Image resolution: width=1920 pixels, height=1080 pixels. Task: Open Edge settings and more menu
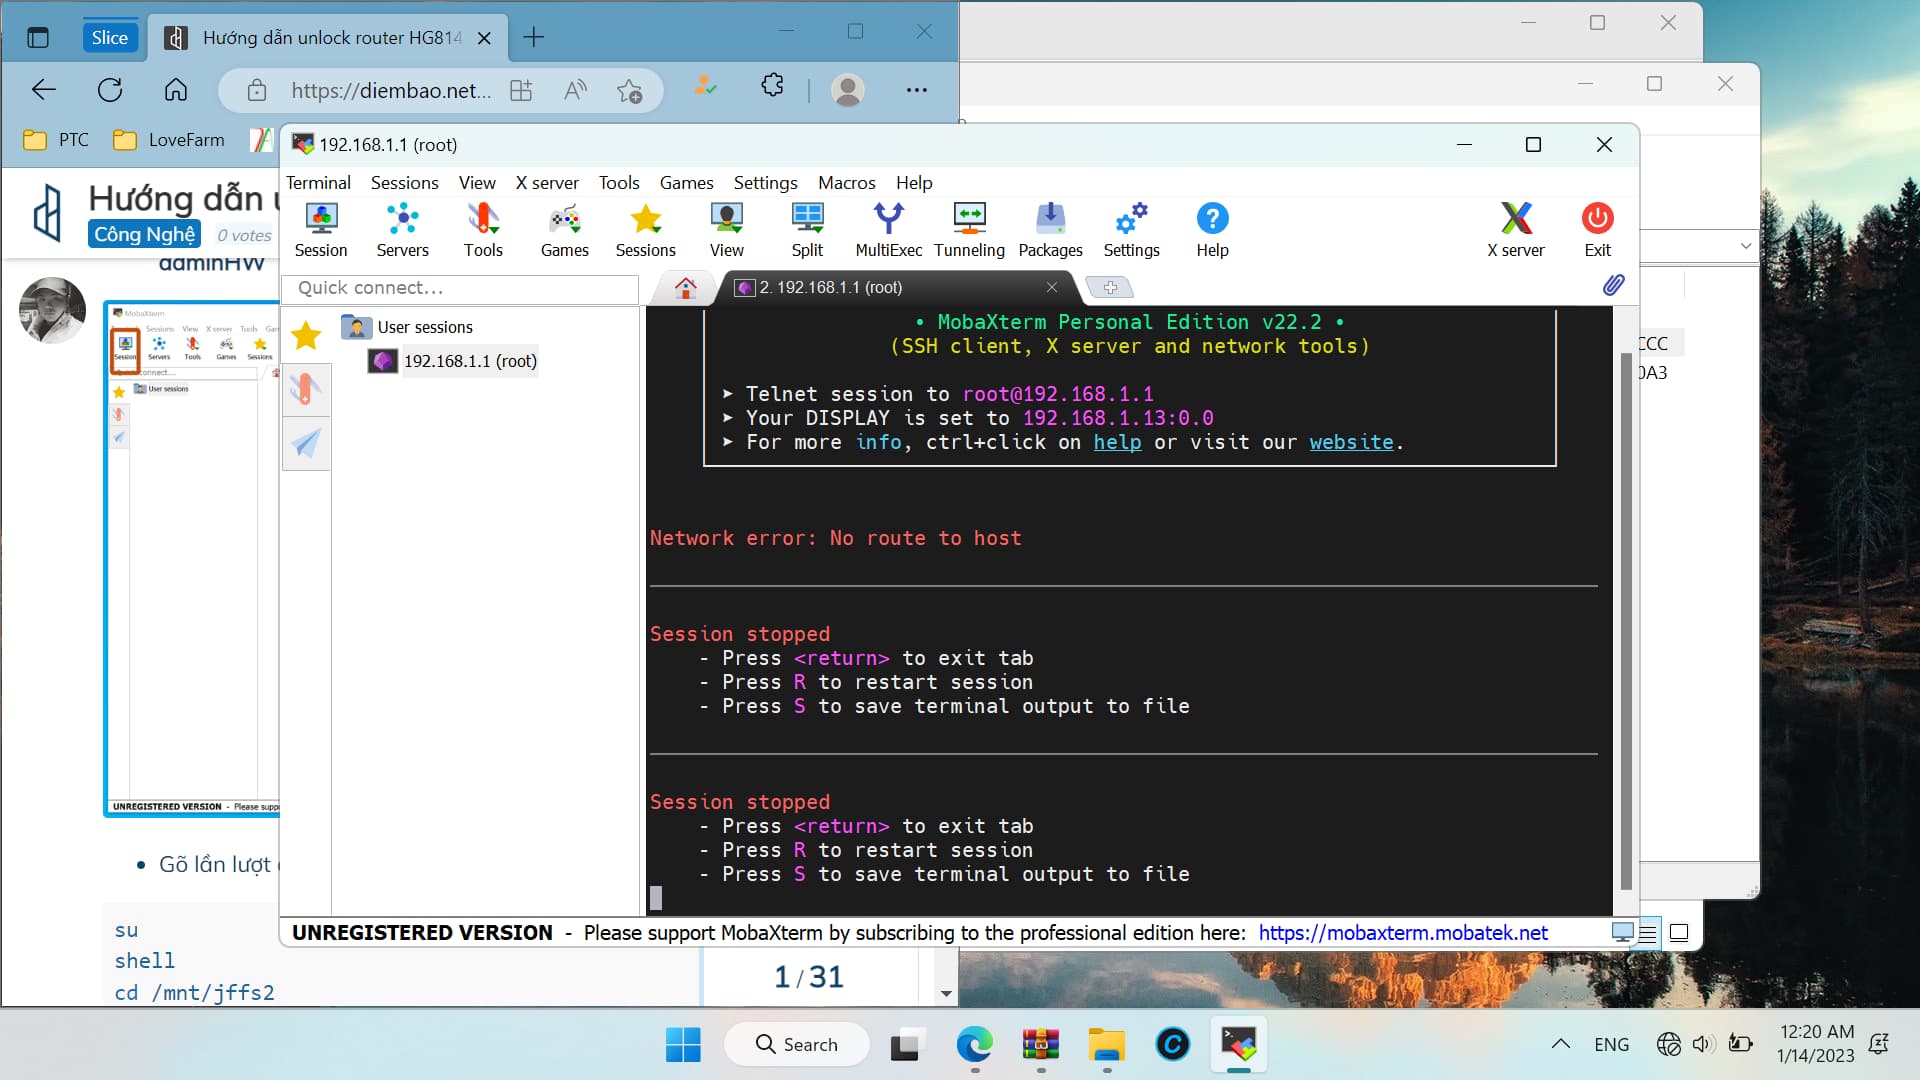point(916,90)
